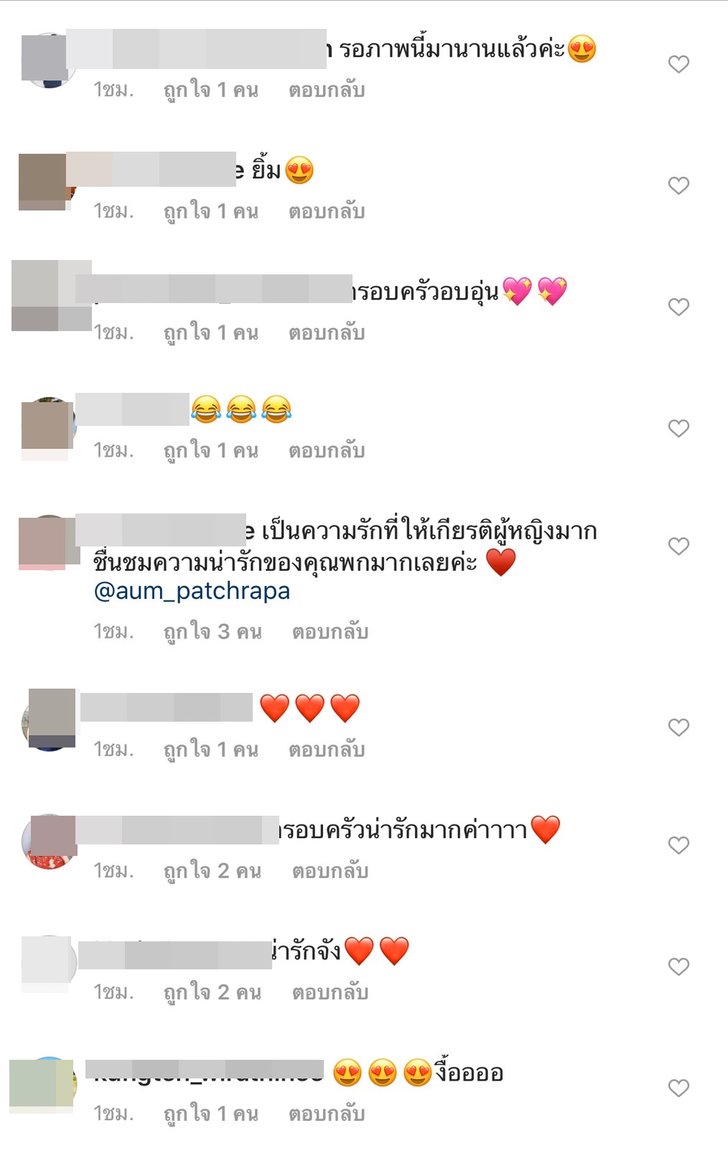Like the "ครอบครัวอบอุ่น" comment with its heart

[x=678, y=307]
